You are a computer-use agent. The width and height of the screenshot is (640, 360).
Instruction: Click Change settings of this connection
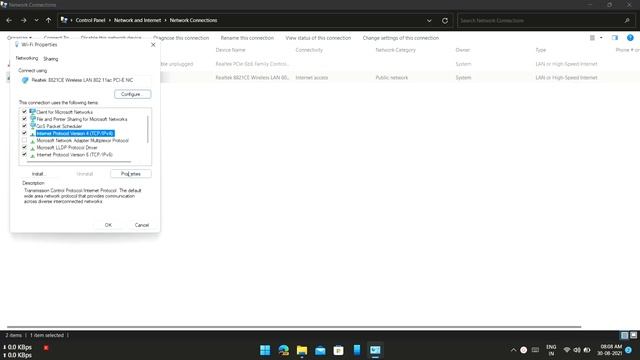pos(400,38)
